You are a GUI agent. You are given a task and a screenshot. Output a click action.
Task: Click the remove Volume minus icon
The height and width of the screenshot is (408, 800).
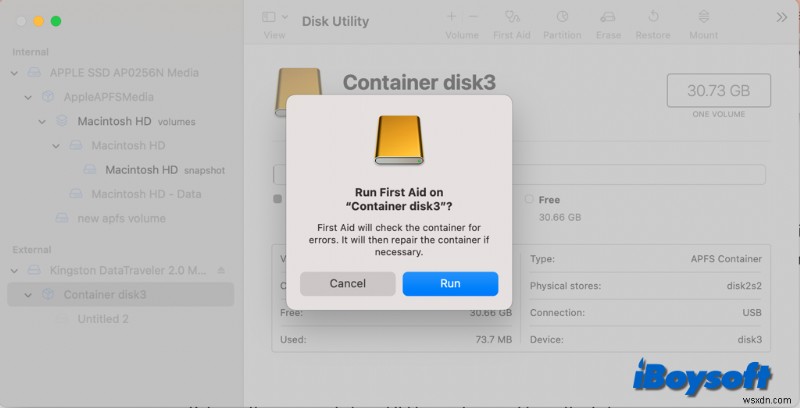coord(473,17)
